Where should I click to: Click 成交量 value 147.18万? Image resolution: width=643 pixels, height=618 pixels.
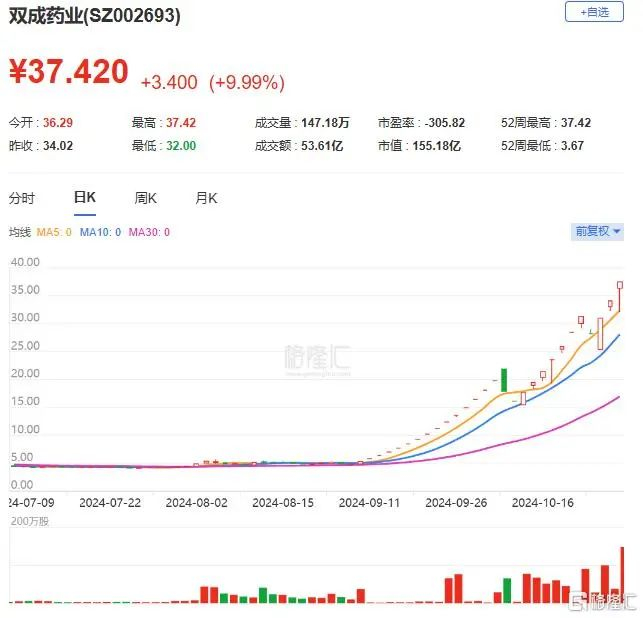pos(325,123)
